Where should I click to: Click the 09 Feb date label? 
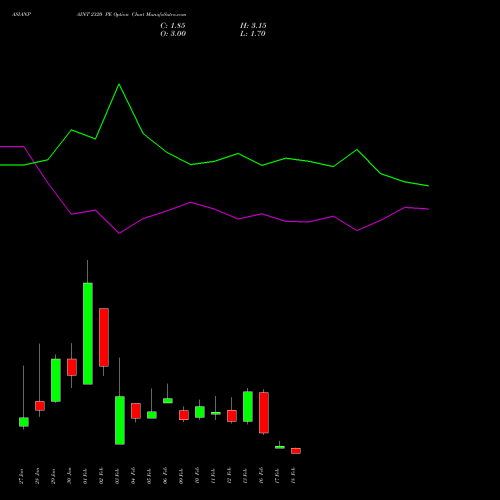(x=182, y=476)
